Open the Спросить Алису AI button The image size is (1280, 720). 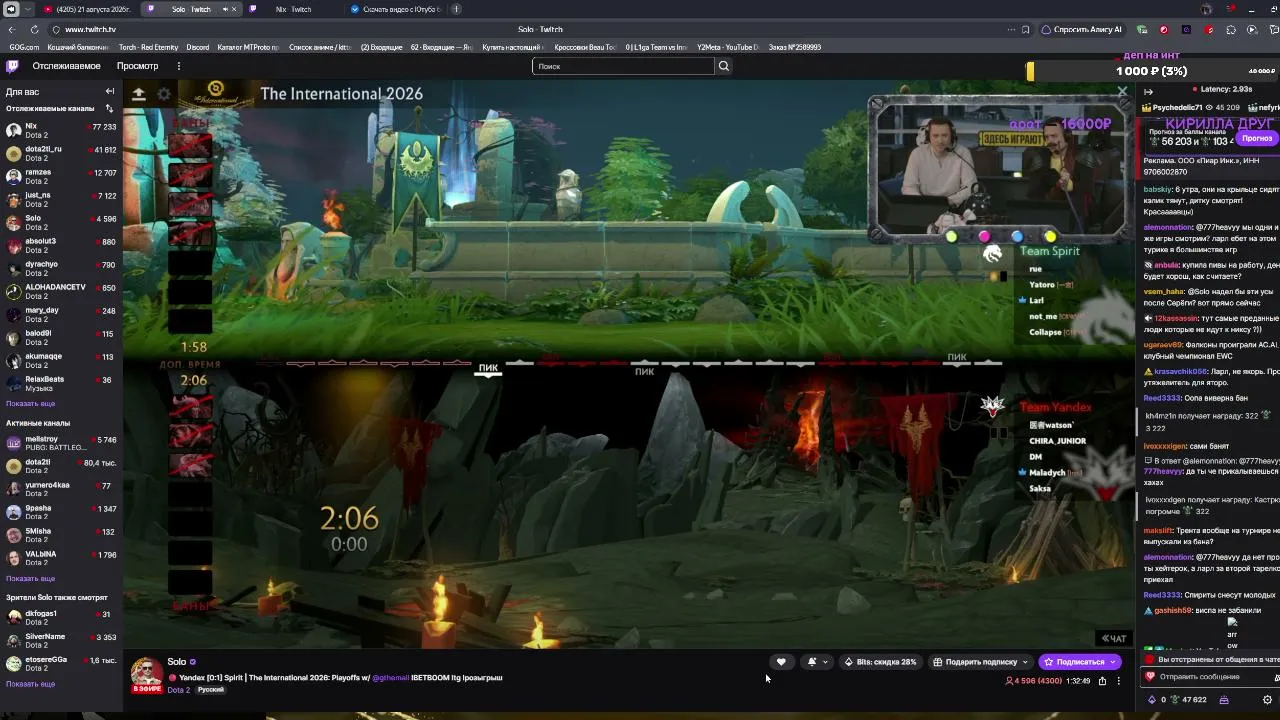[1082, 30]
